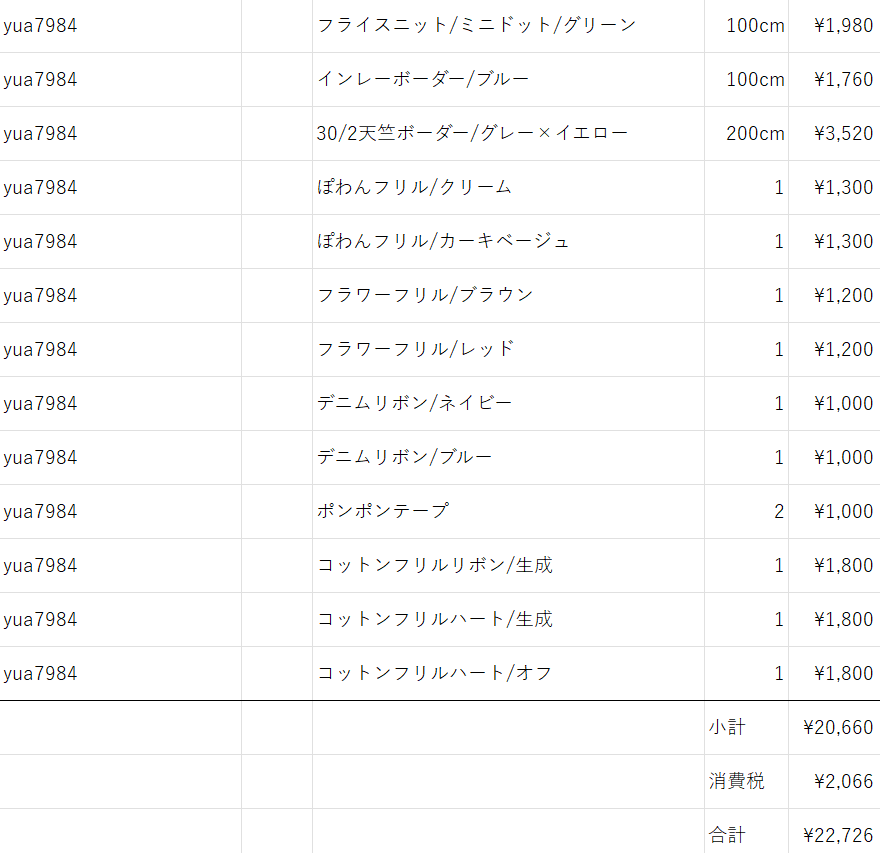Click the コットンフリルハート/オフ cell

(x=508, y=673)
